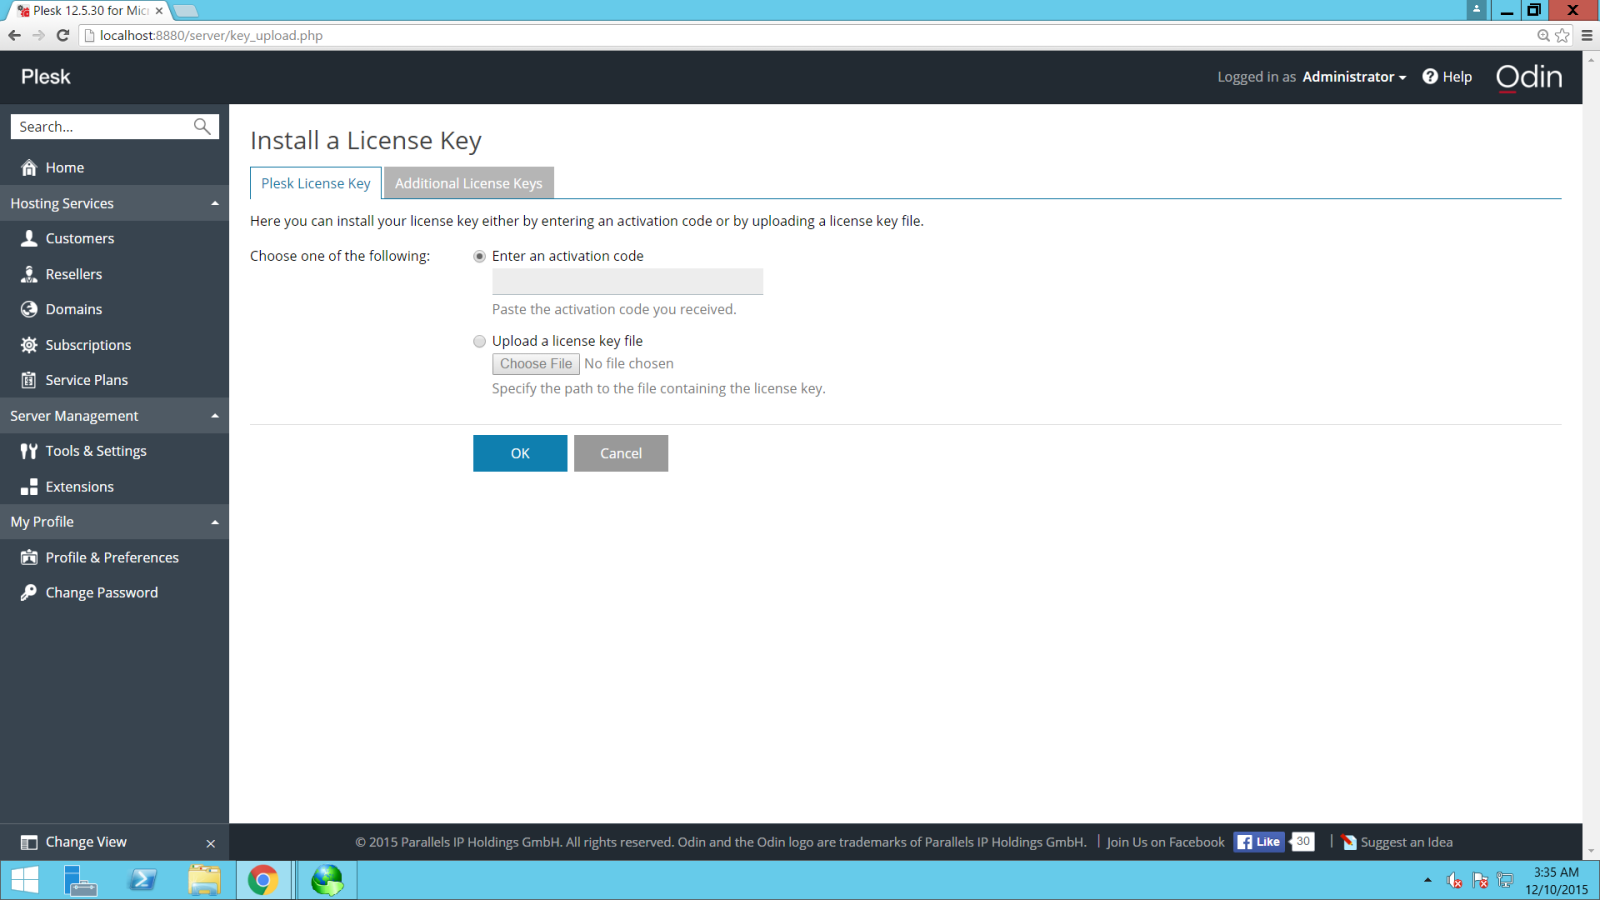1600x900 pixels.
Task: Click the Suggest an Idea link
Action: [1406, 842]
